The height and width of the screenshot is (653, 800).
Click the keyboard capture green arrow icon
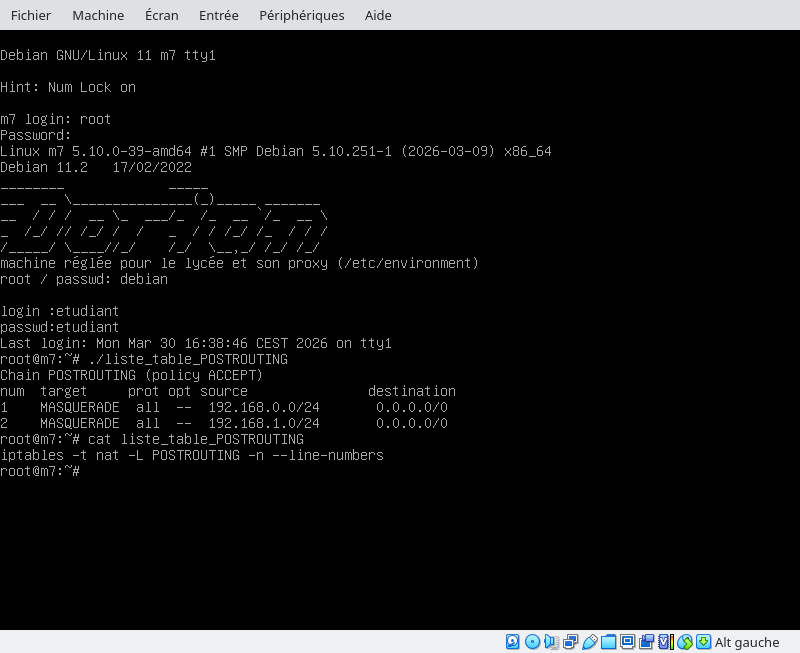point(703,642)
